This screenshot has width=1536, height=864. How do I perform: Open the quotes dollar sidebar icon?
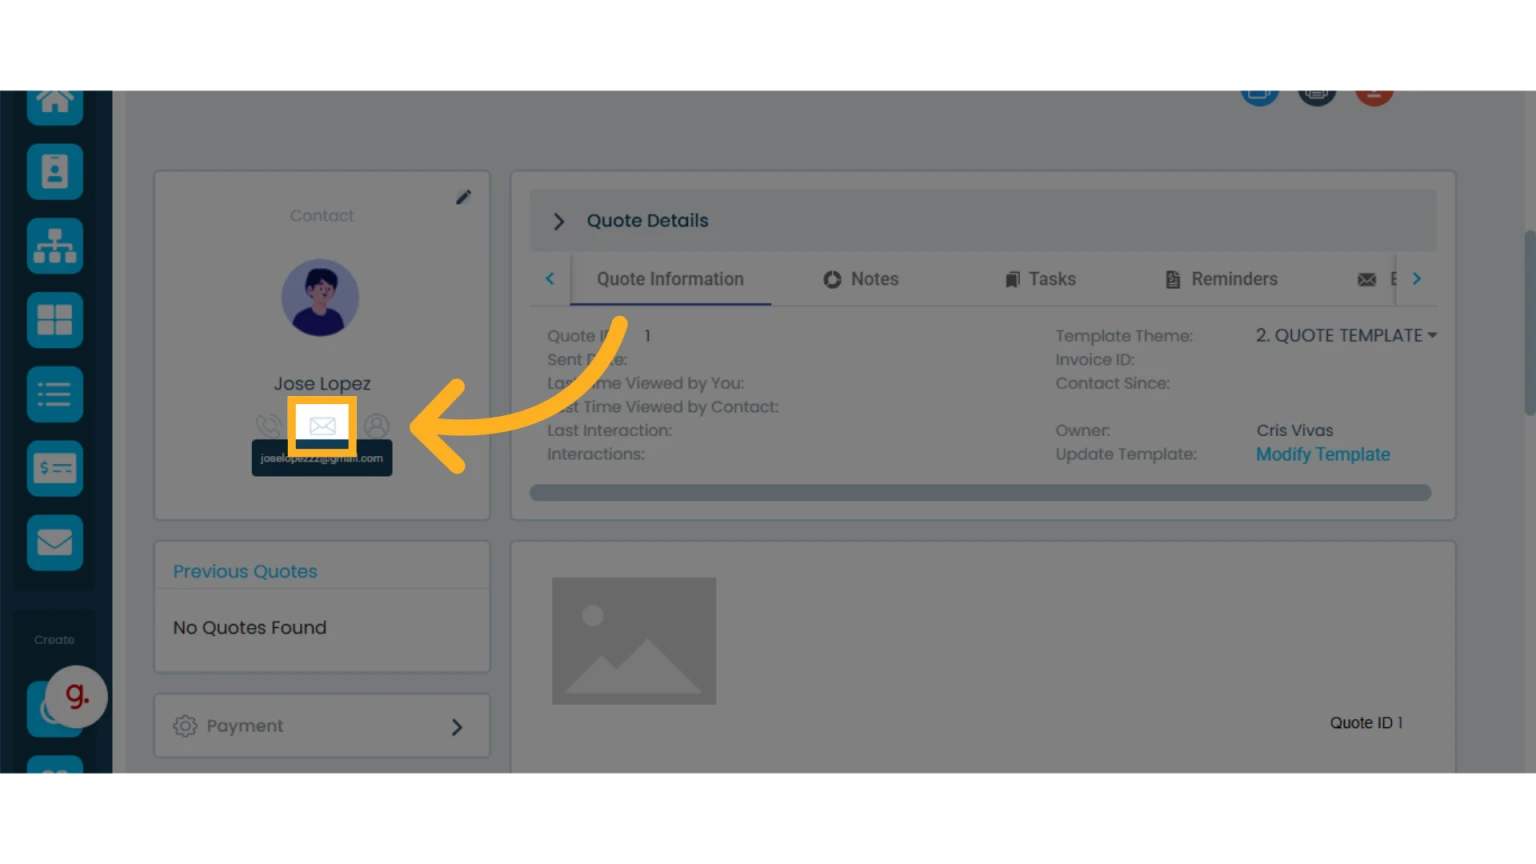pyautogui.click(x=55, y=468)
